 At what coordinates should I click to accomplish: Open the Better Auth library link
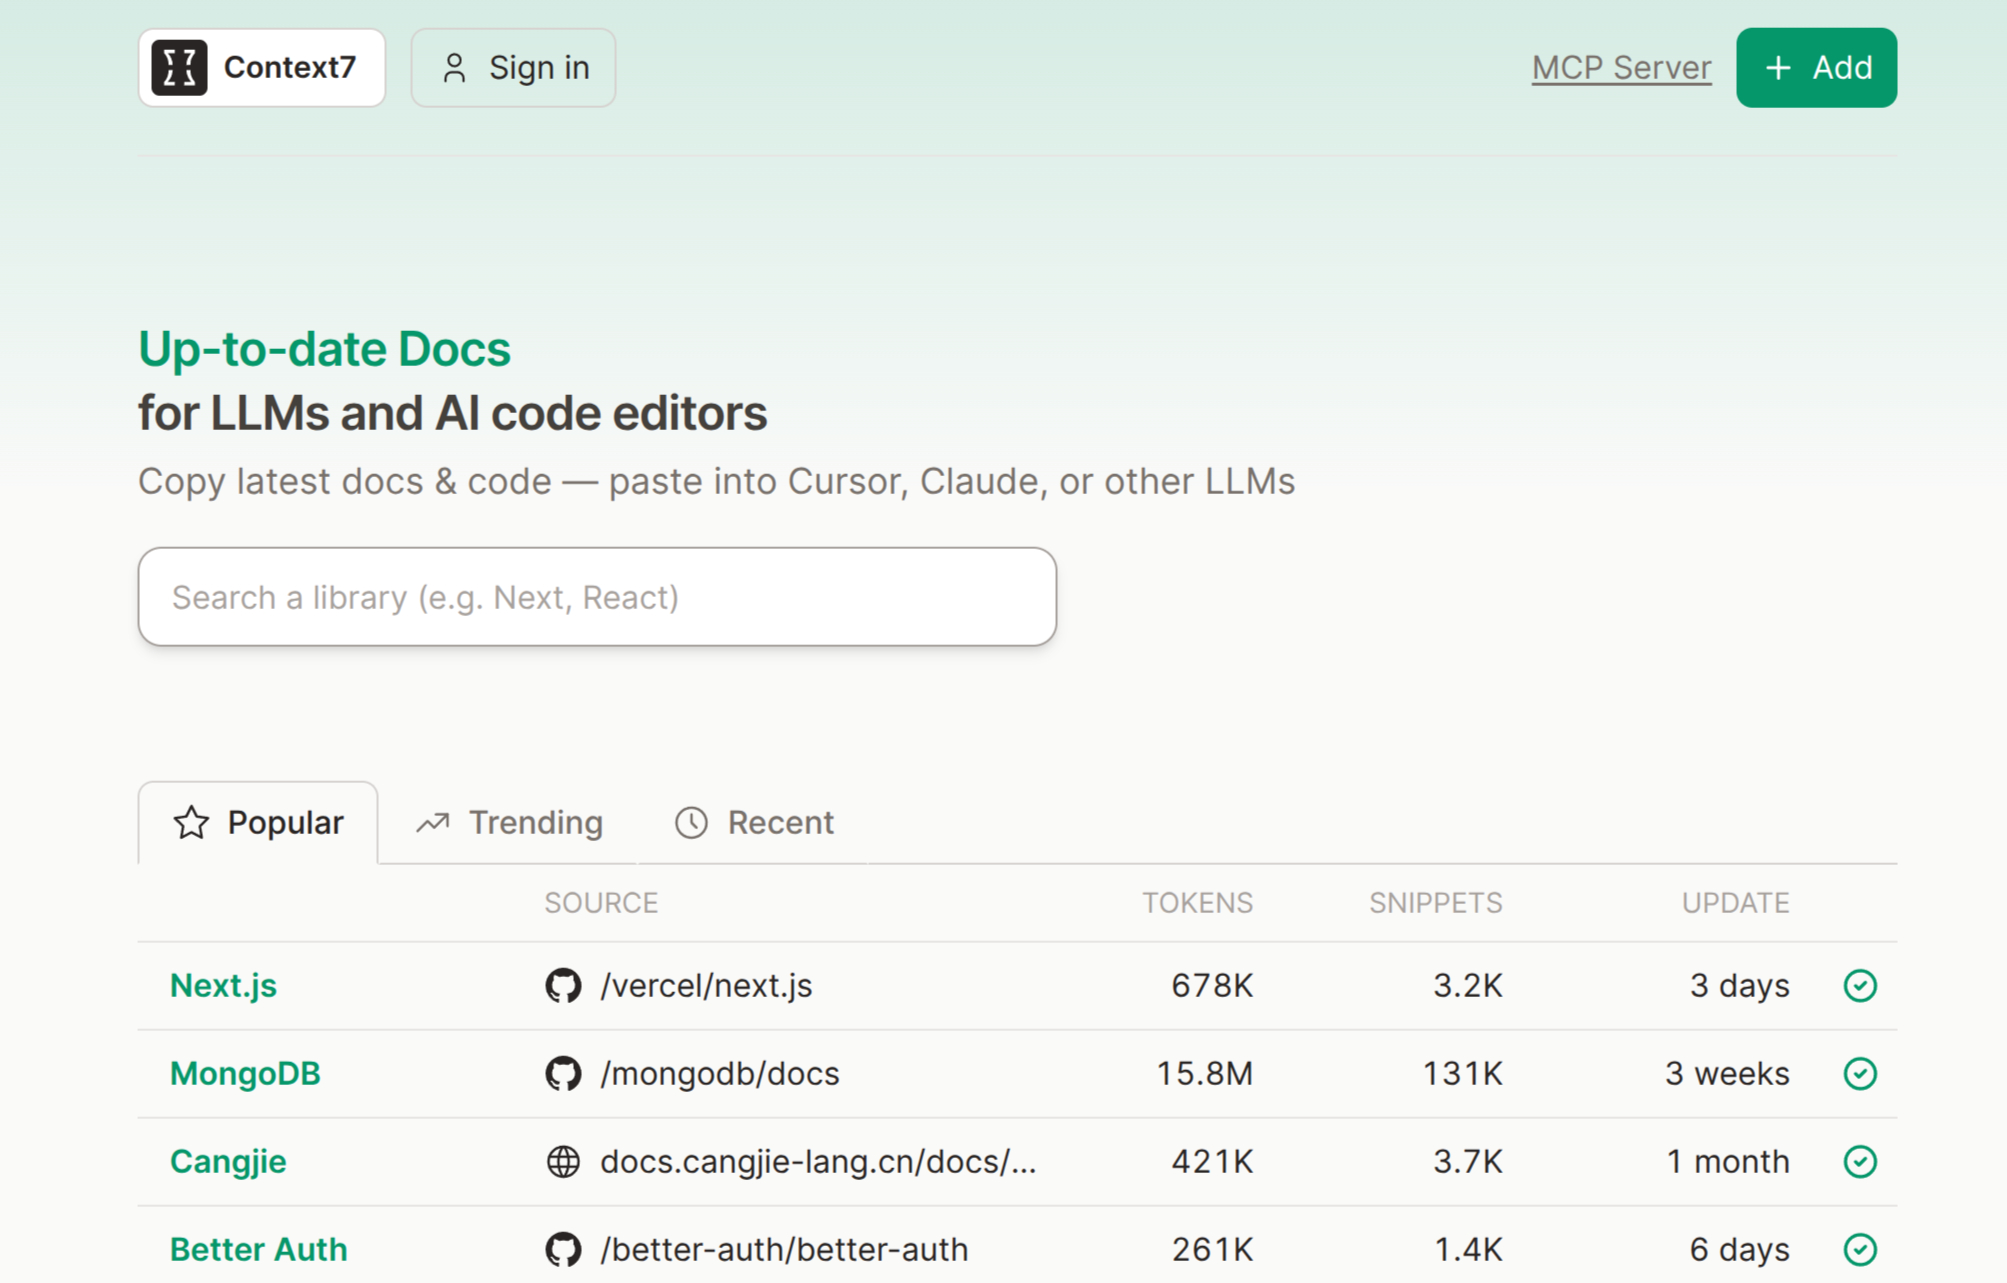tap(258, 1249)
